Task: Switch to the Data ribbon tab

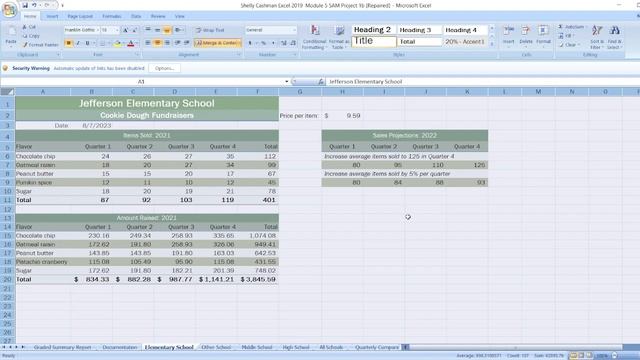Action: pos(136,16)
